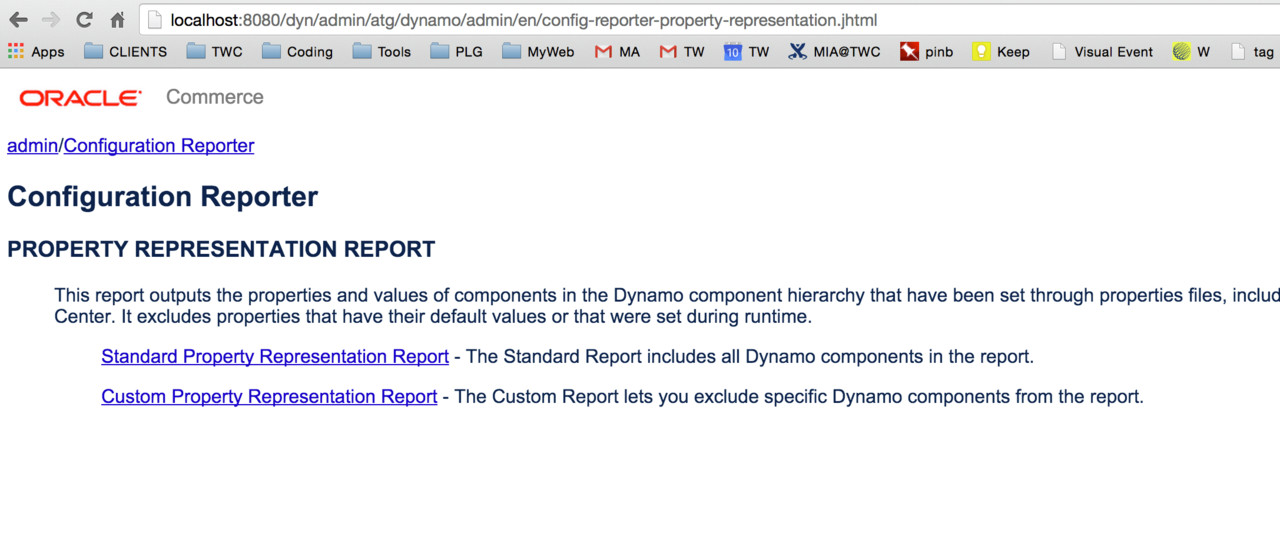Open the MIA@TWC bookmark
This screenshot has height=549, width=1280.
(x=835, y=52)
